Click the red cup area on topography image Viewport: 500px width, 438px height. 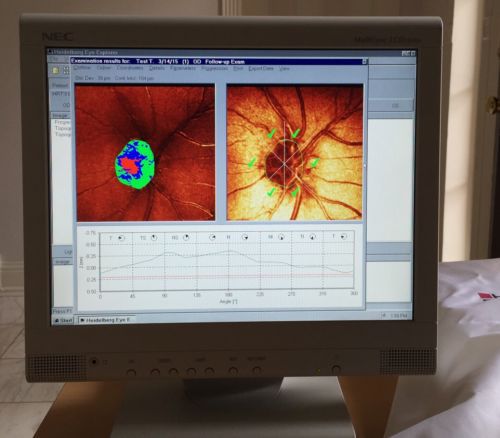tap(131, 166)
